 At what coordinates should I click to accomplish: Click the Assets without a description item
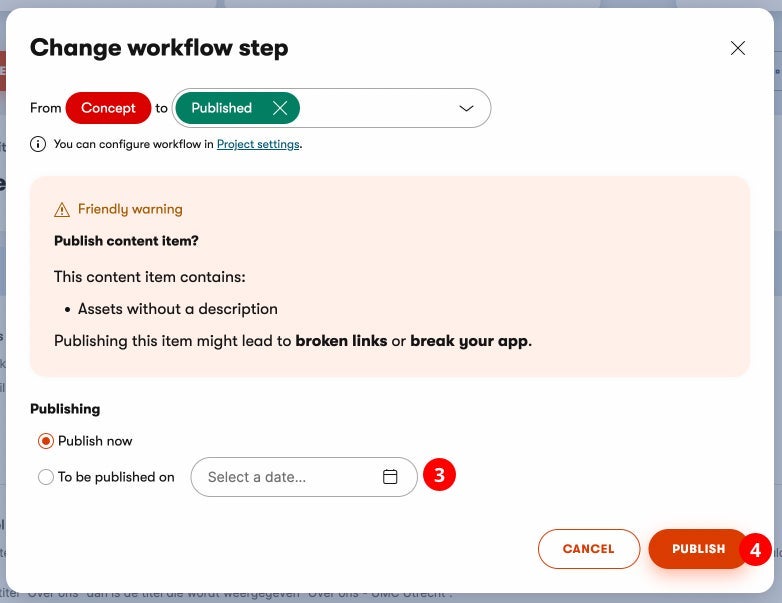click(177, 309)
